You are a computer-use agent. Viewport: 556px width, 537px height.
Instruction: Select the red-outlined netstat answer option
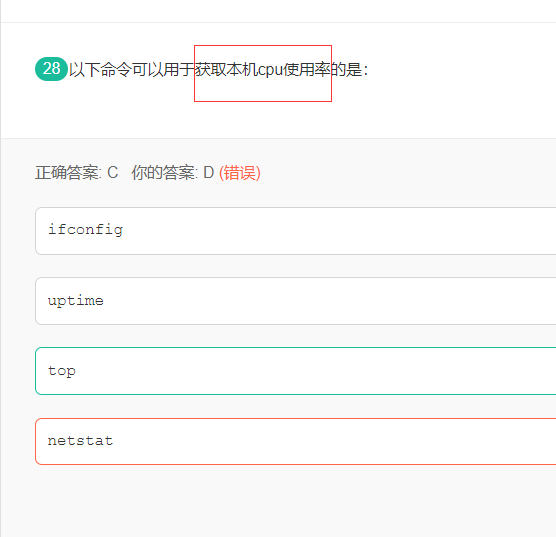pos(295,441)
